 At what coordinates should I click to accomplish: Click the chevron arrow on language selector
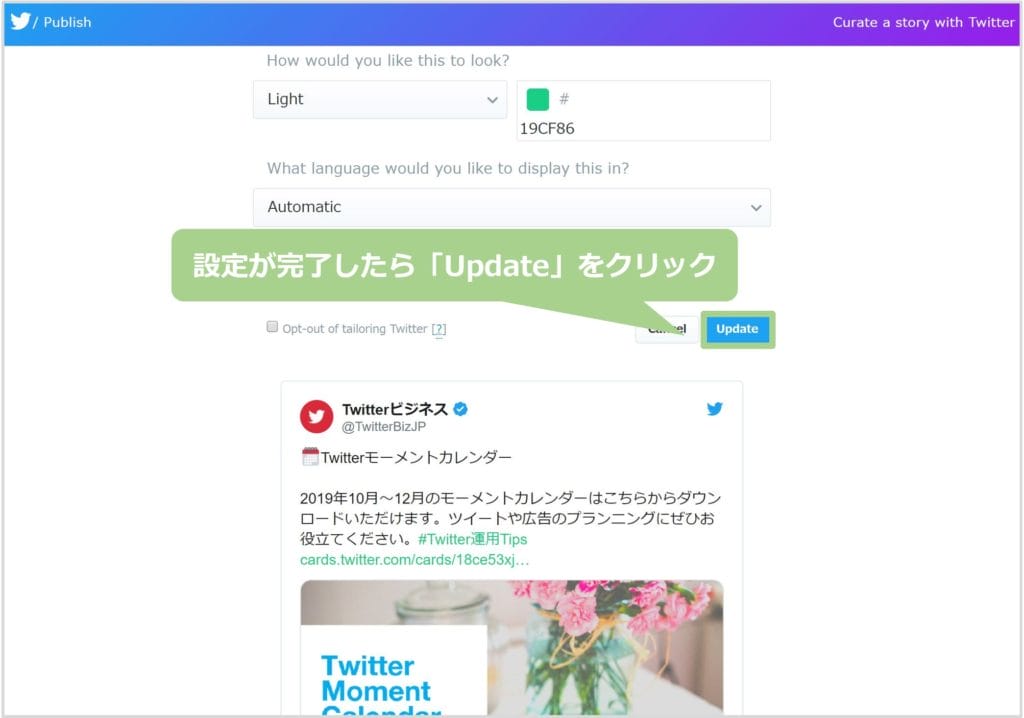pyautogui.click(x=756, y=208)
